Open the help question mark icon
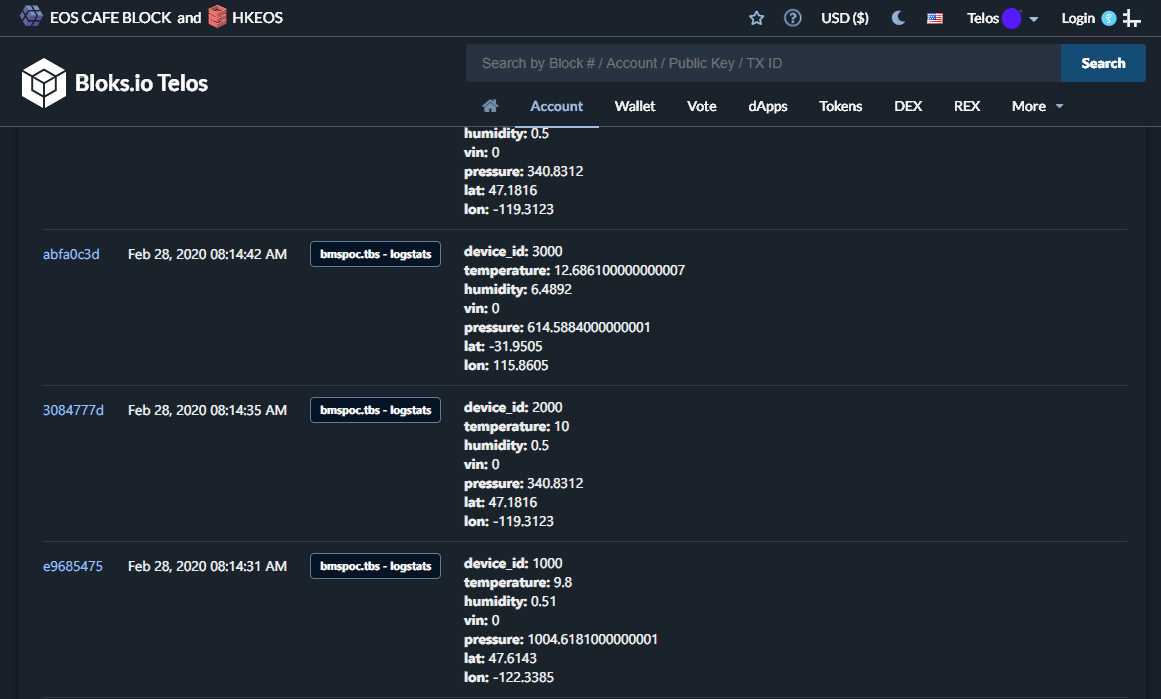 click(x=792, y=18)
